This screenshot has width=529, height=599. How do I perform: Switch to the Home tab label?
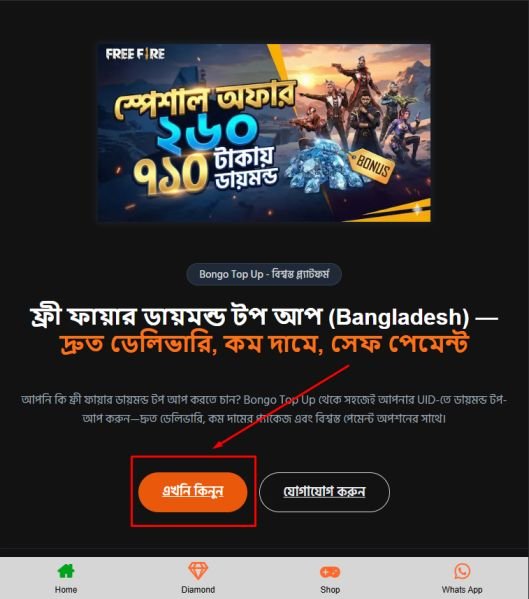66,589
